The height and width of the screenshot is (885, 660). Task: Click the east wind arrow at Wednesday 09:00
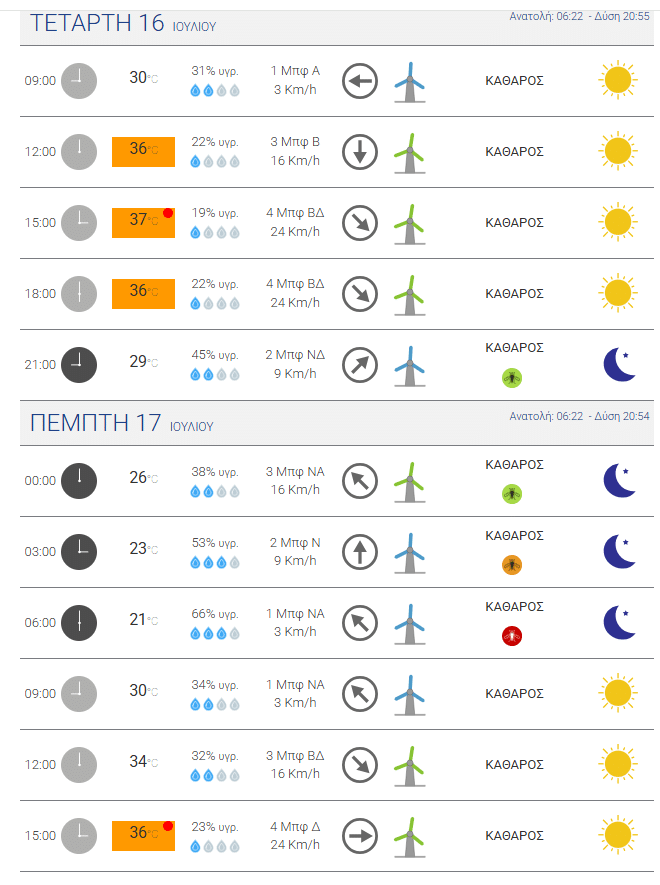pyautogui.click(x=360, y=81)
